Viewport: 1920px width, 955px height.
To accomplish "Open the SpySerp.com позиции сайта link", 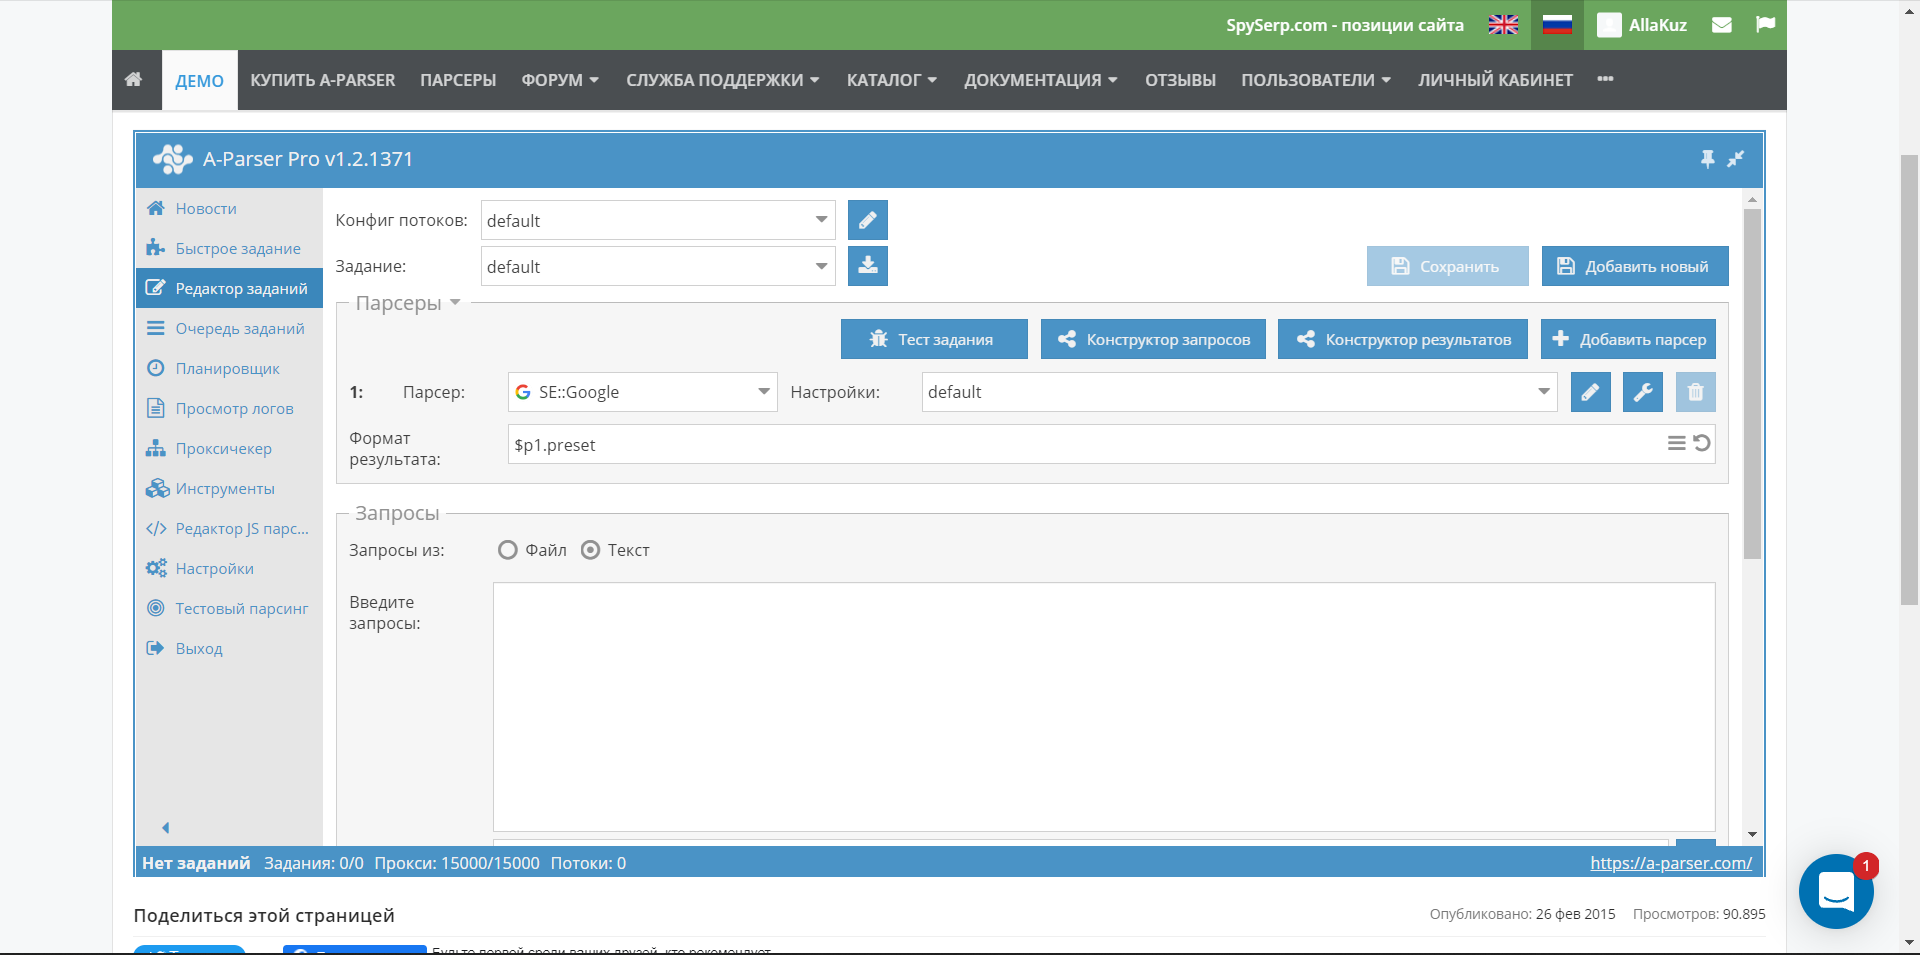I will pos(1345,25).
